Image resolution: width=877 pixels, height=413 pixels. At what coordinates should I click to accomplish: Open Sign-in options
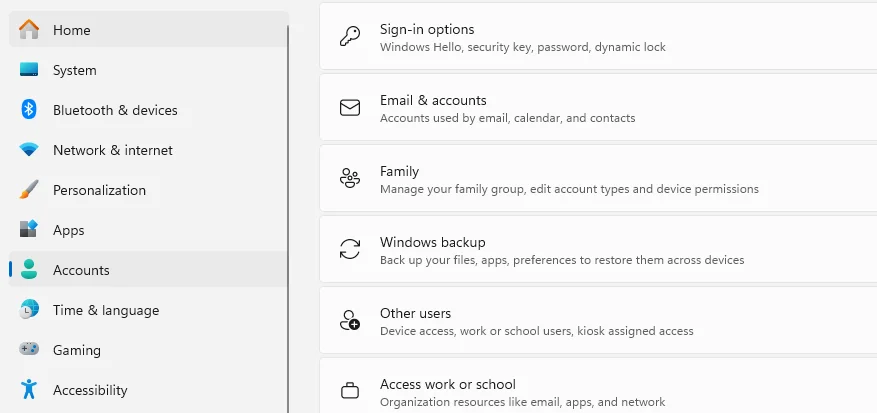[x=598, y=37]
